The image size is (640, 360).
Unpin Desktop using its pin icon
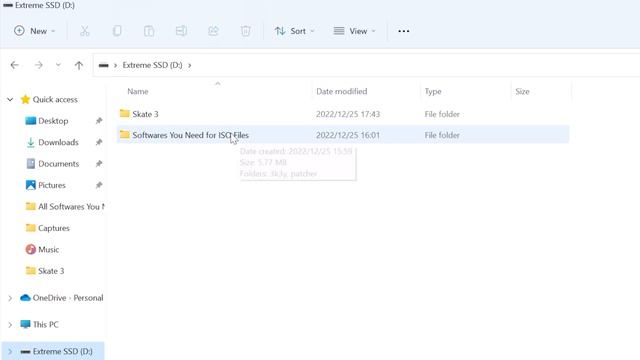point(99,121)
